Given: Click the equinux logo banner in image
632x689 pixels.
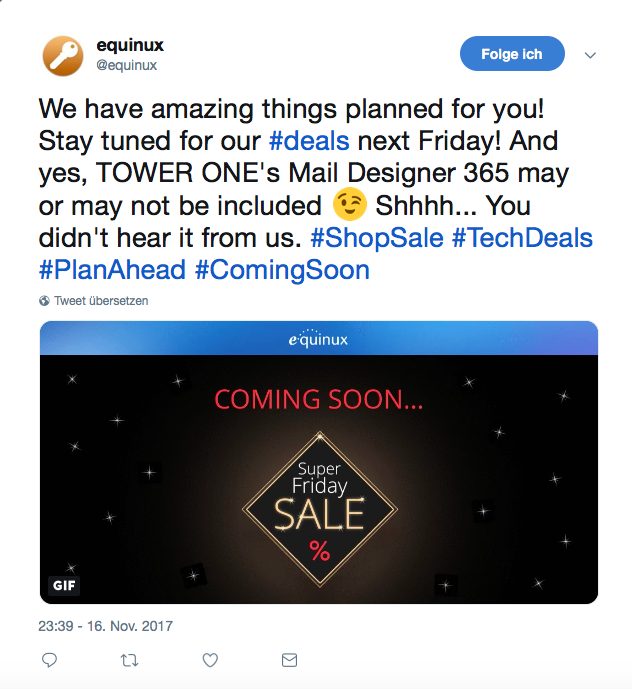Looking at the screenshot, I should tap(319, 338).
